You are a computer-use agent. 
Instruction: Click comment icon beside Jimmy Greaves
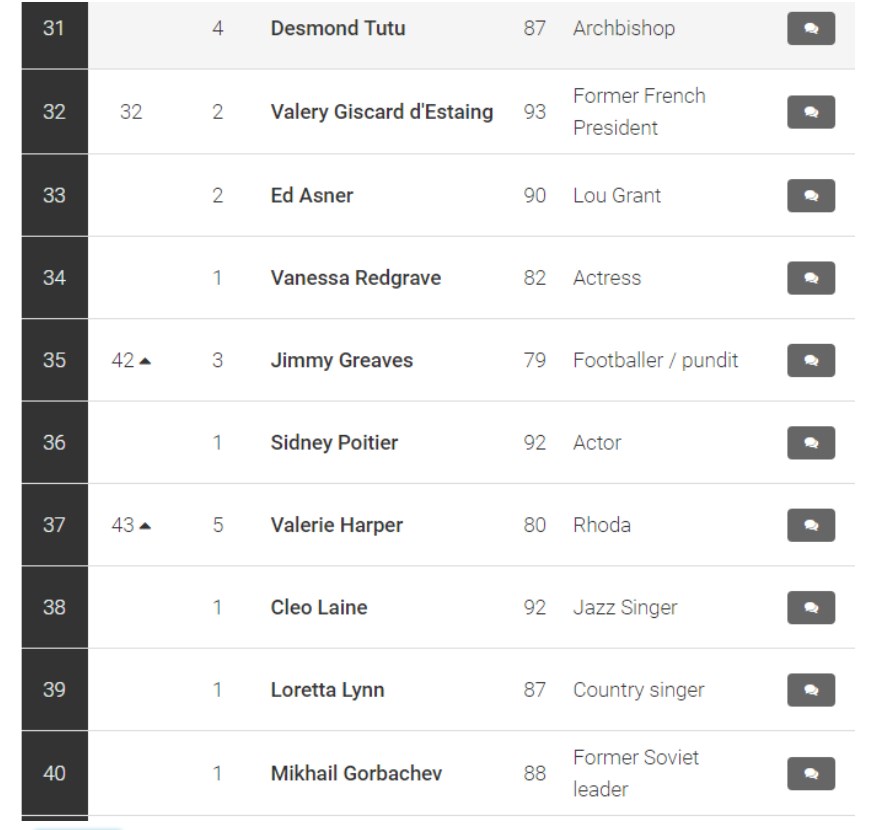tap(810, 360)
